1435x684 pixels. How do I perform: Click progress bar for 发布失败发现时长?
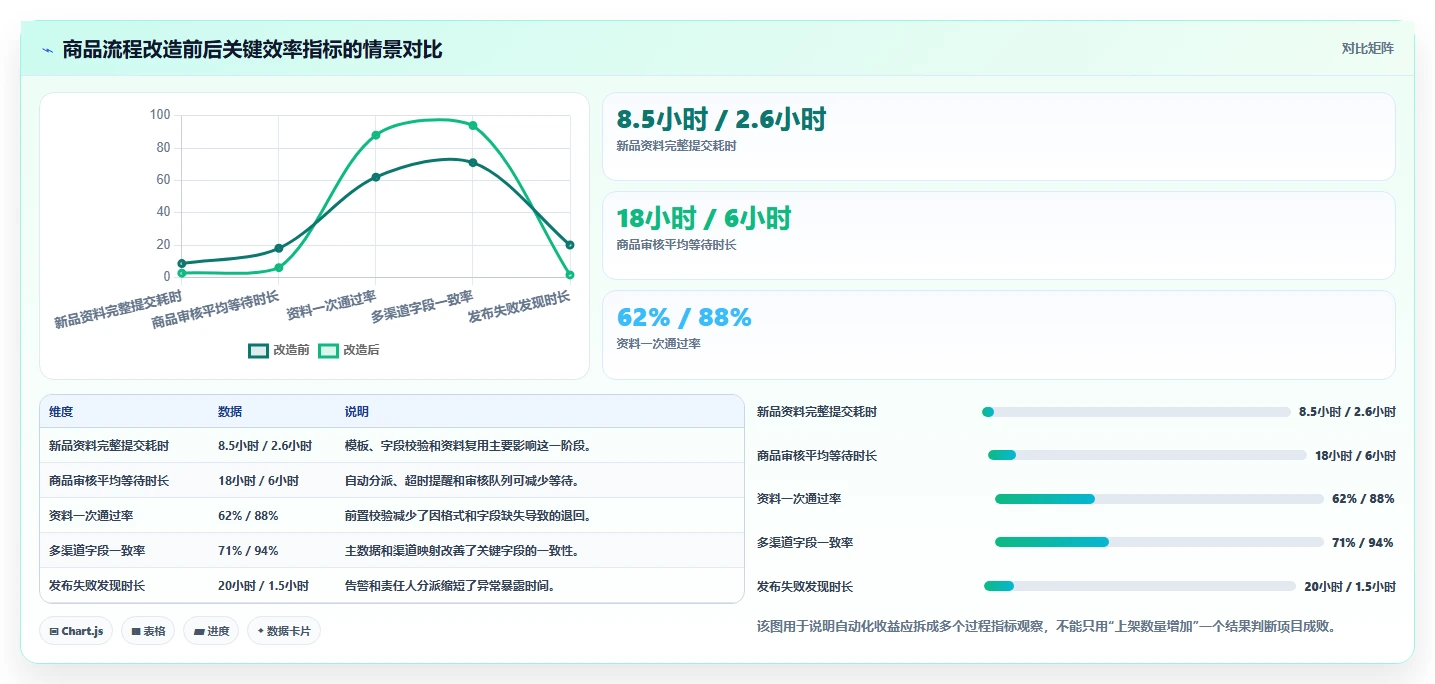pyautogui.click(x=1140, y=586)
